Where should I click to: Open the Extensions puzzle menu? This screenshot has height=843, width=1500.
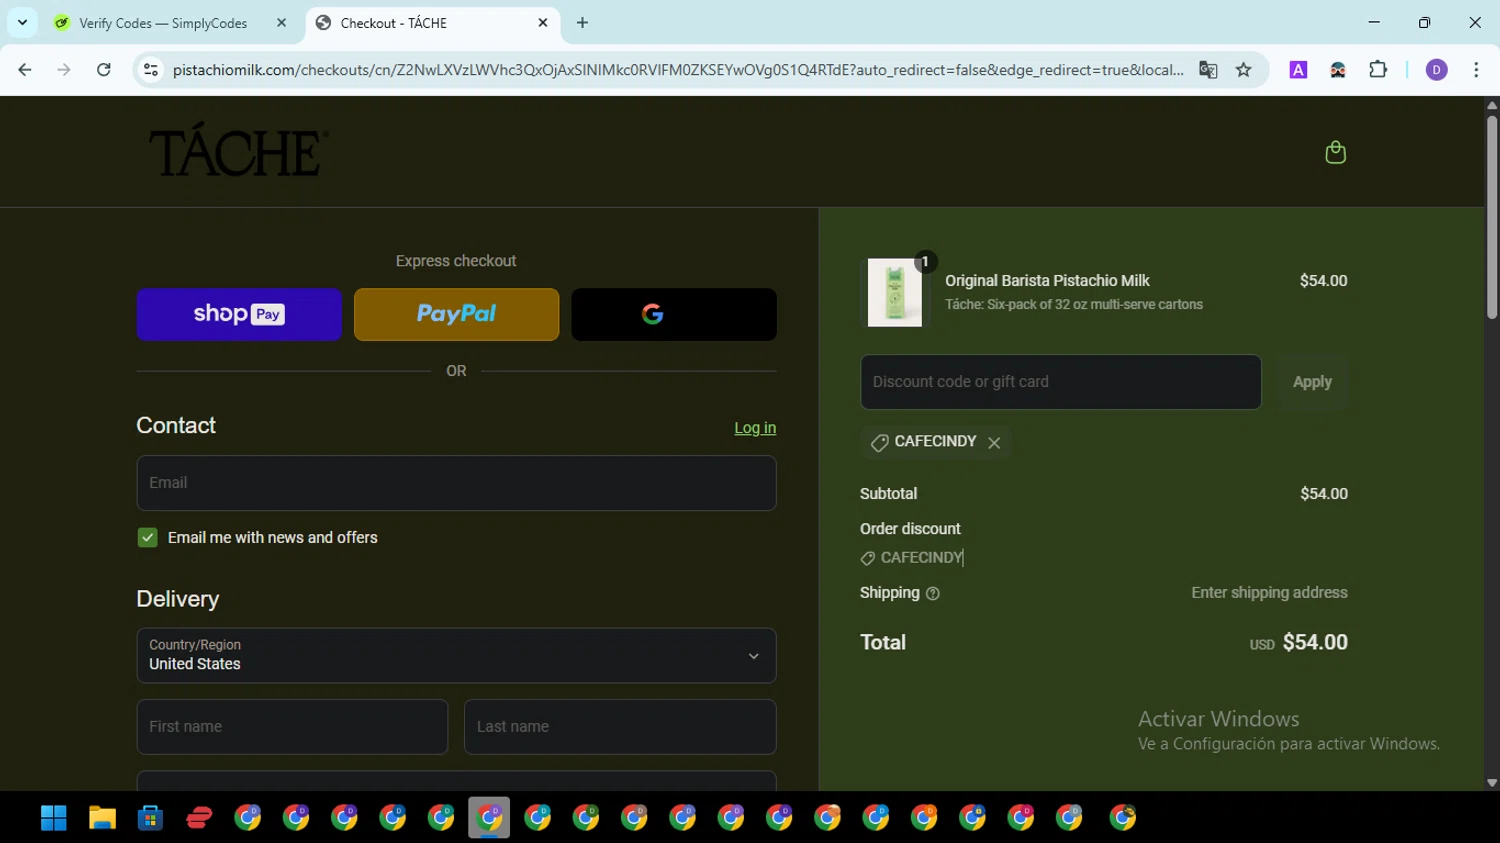(x=1378, y=70)
